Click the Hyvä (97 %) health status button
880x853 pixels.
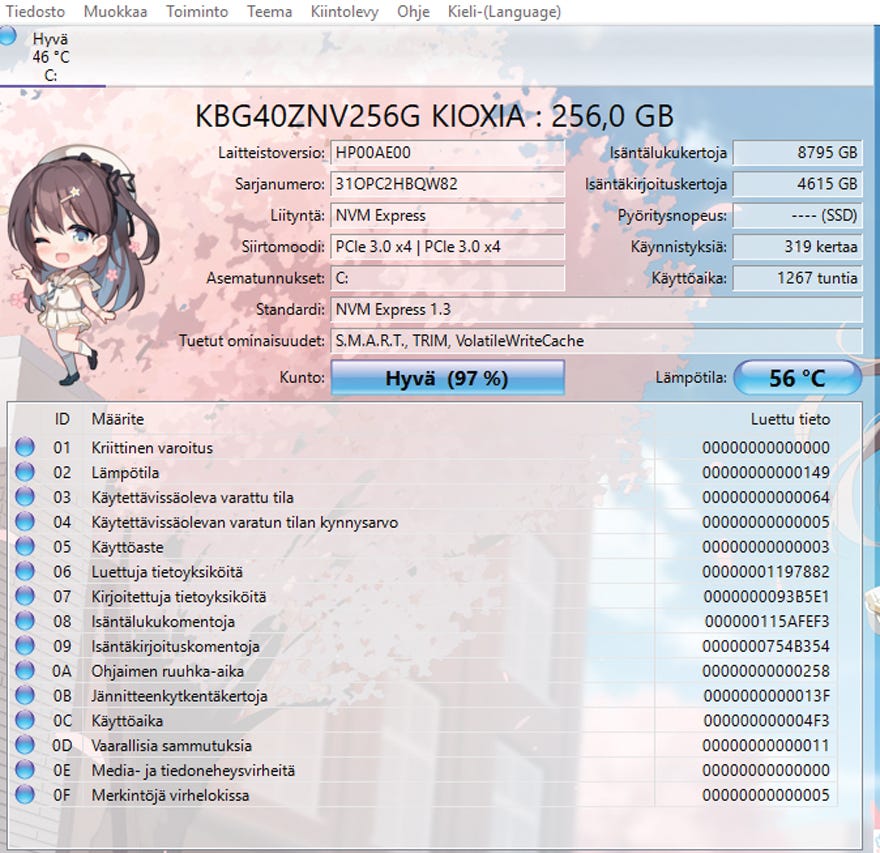pos(447,378)
